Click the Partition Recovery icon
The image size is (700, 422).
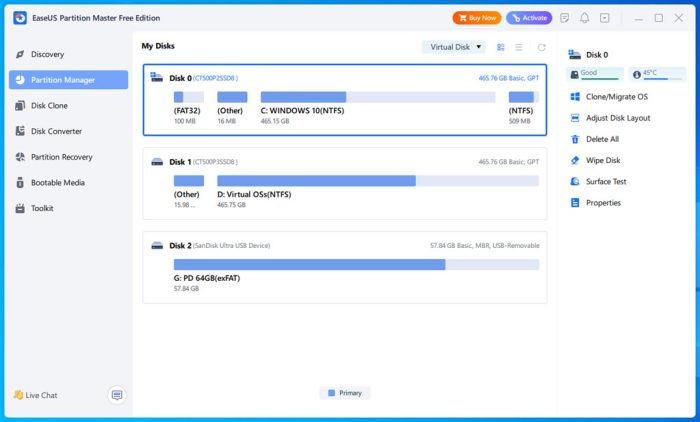pyautogui.click(x=20, y=157)
